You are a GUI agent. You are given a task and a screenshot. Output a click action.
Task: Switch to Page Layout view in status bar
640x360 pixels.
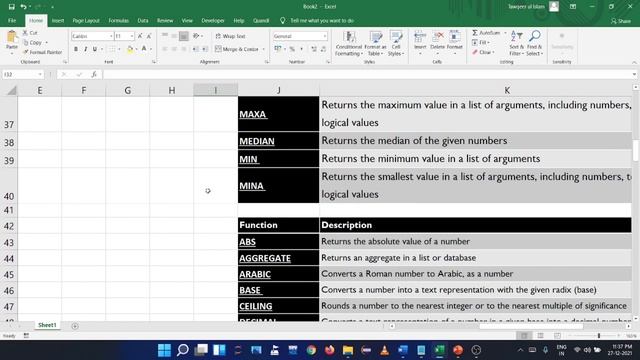(540, 336)
